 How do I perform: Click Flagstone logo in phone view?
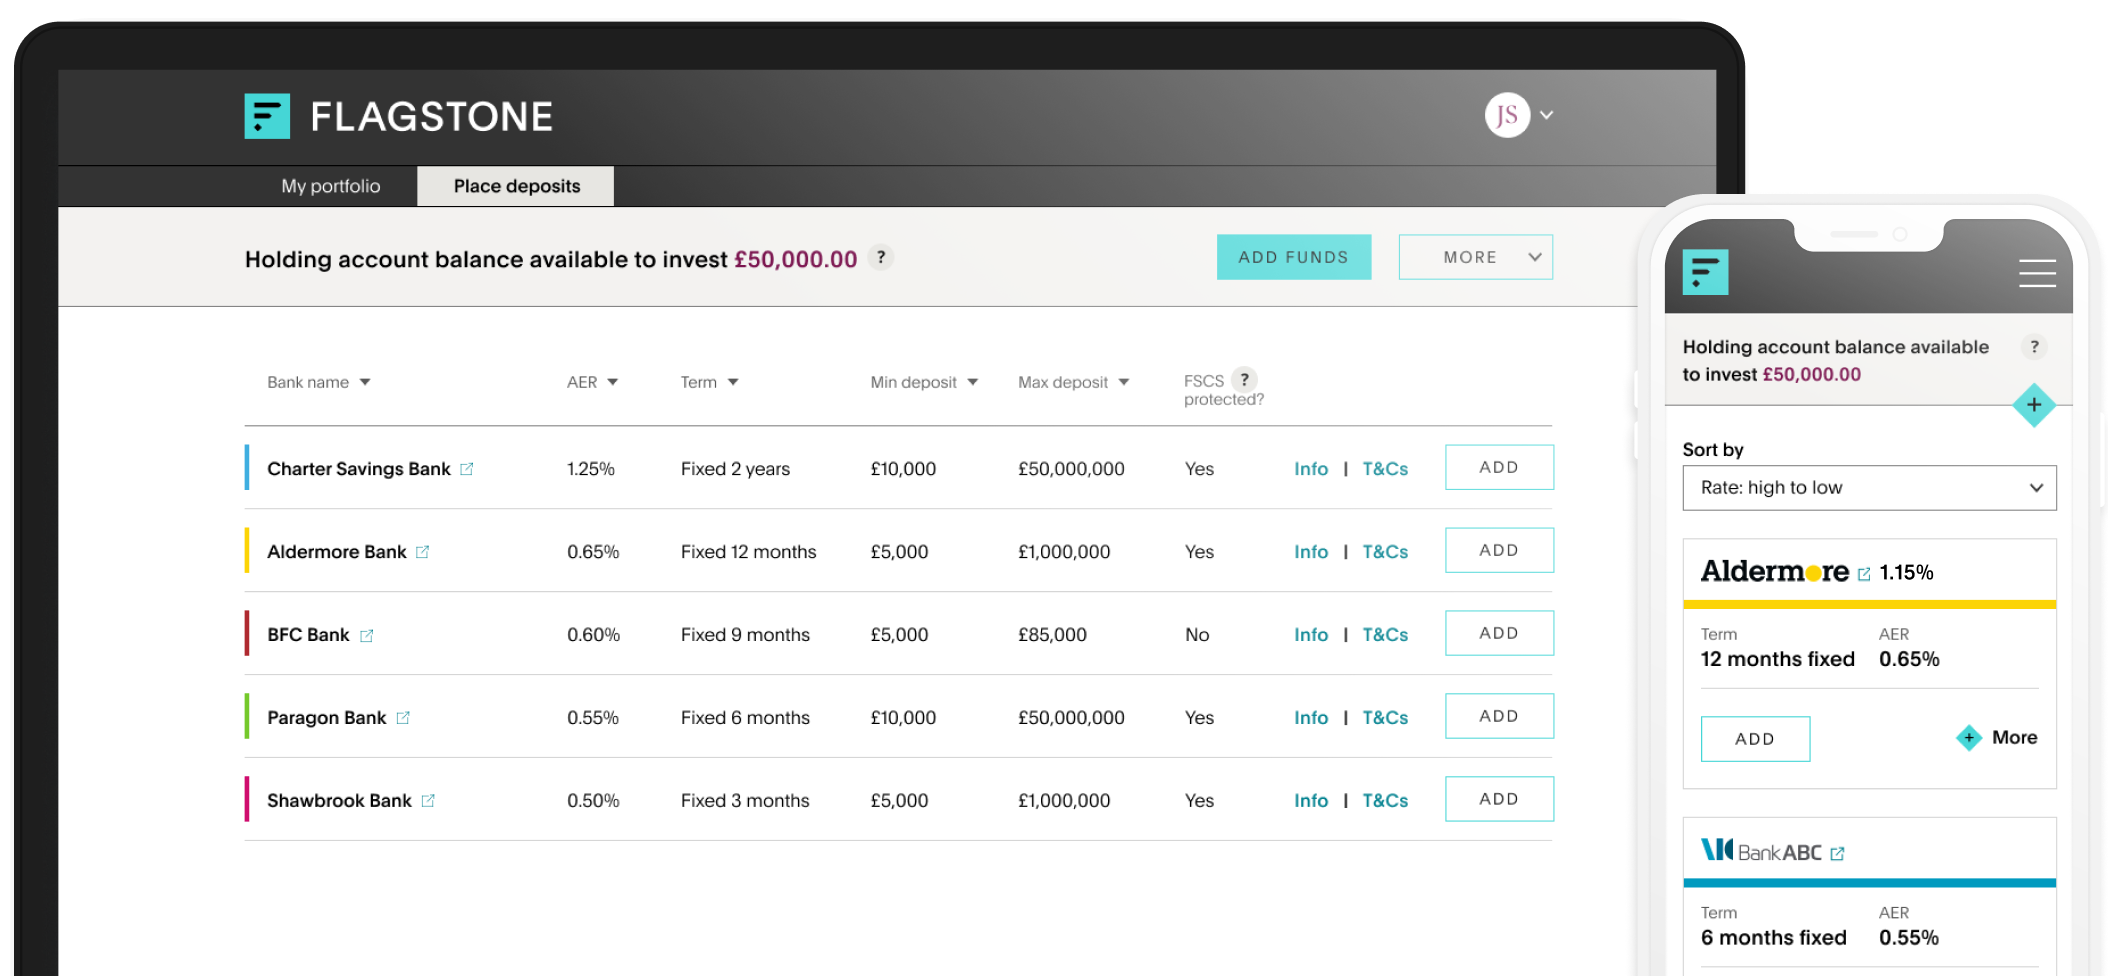pyautogui.click(x=1705, y=272)
